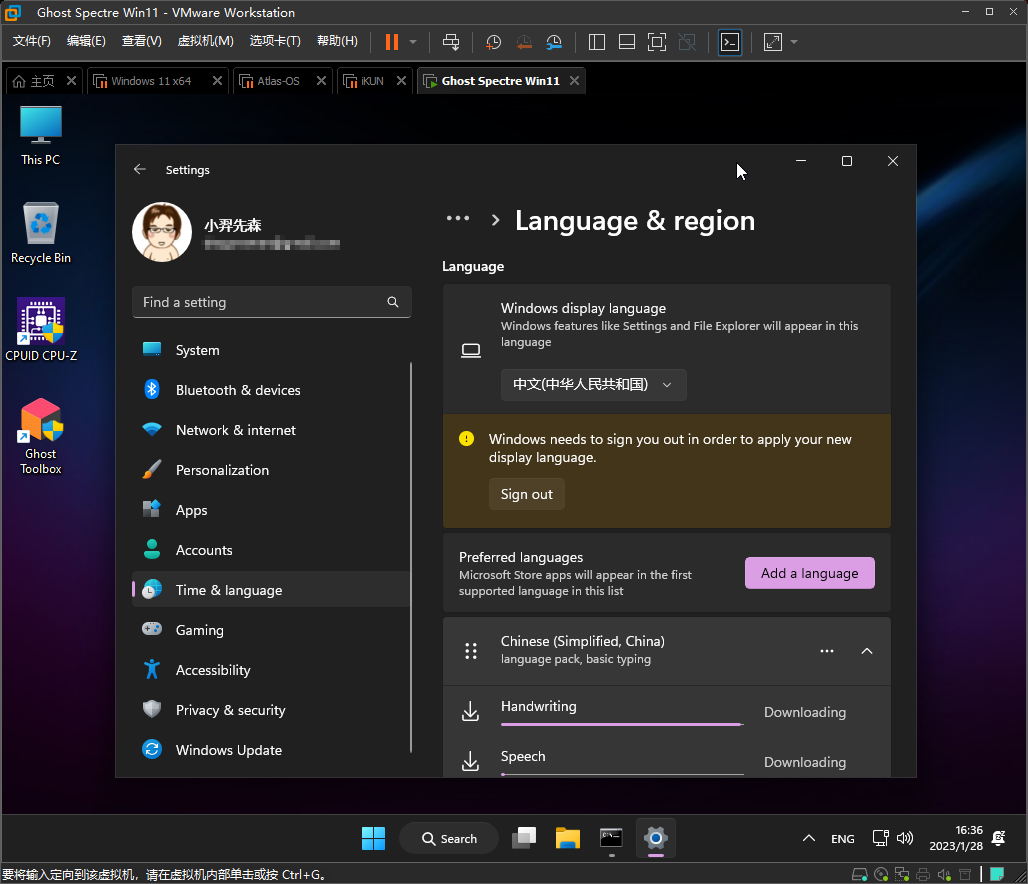1028x884 pixels.
Task: Click the VMware take snapshot icon
Action: (493, 42)
